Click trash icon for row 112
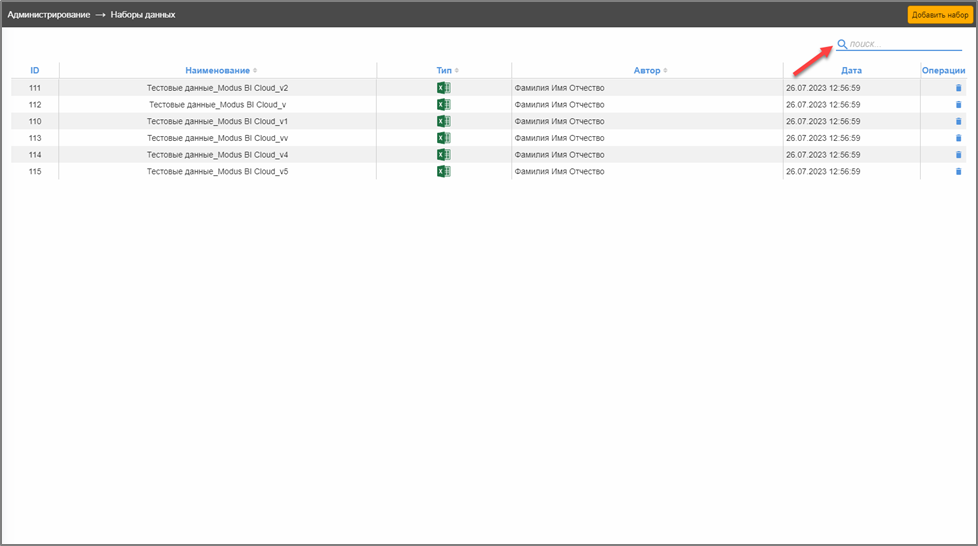Screen dimensions: 978x546 coord(957,105)
